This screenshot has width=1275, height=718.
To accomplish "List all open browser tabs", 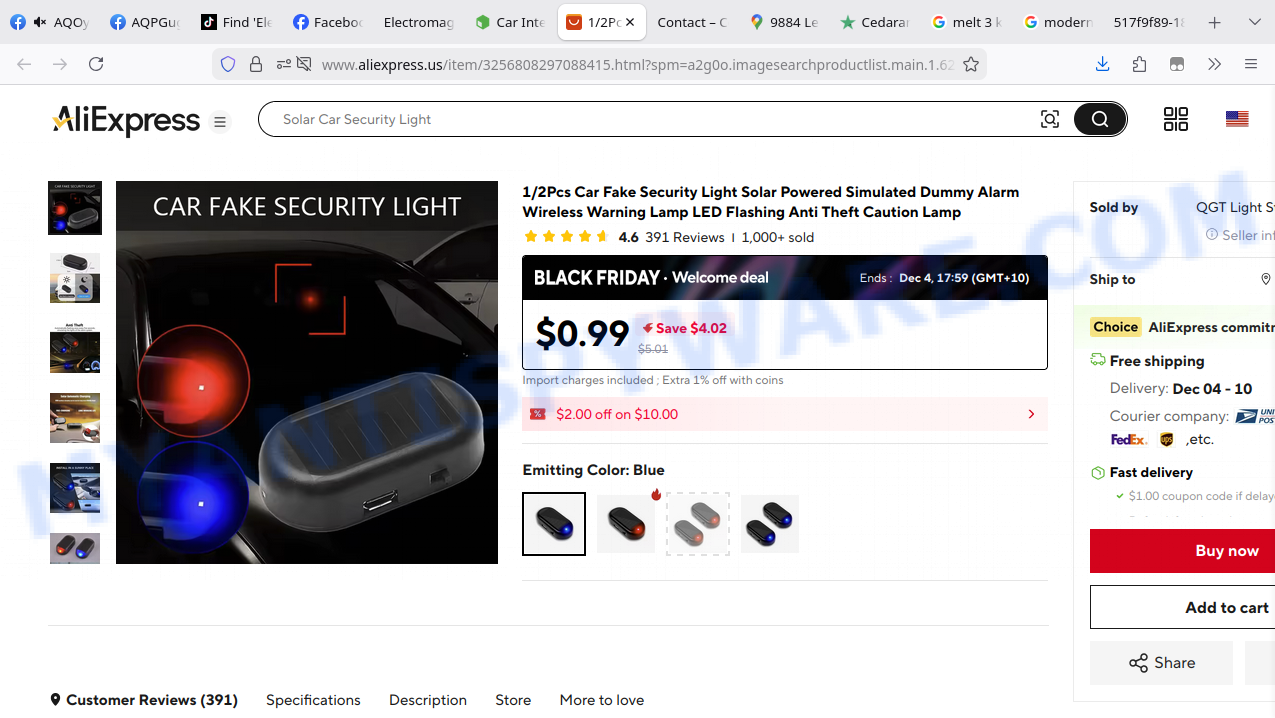I will [x=1254, y=22].
